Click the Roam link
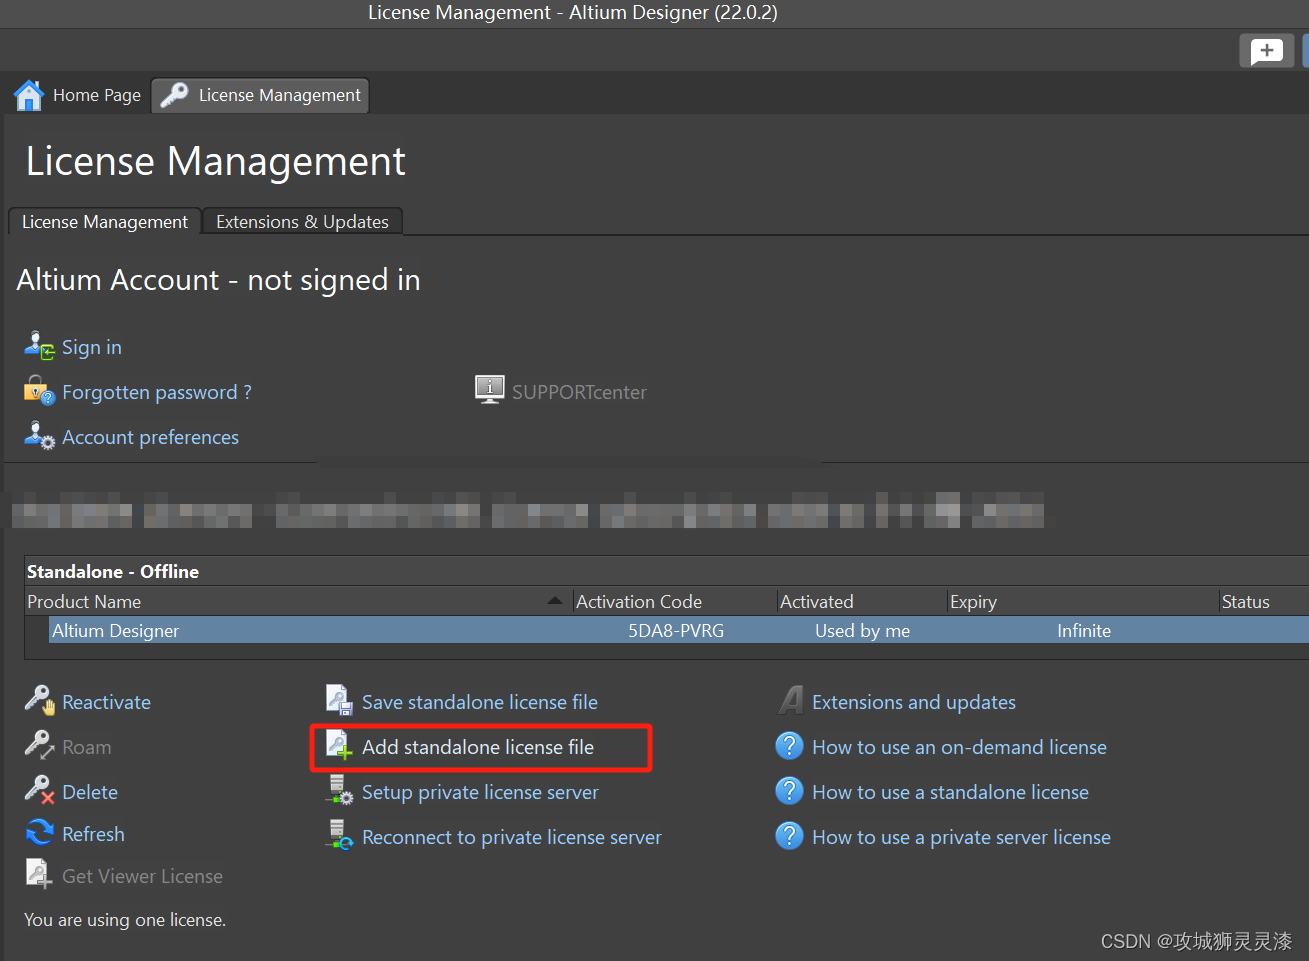 click(x=87, y=747)
